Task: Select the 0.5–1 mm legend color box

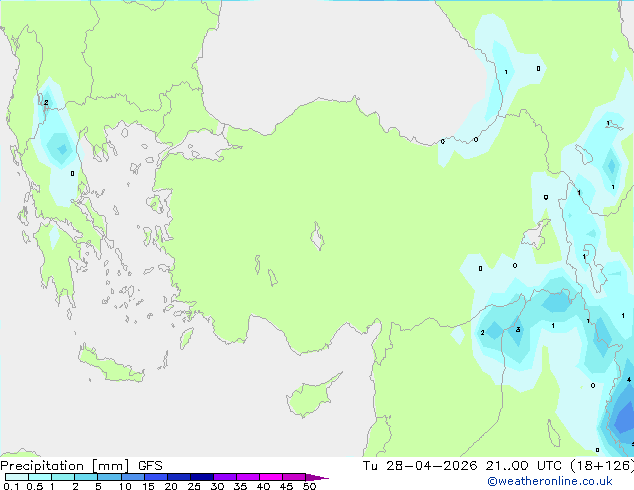Action: 40,477
